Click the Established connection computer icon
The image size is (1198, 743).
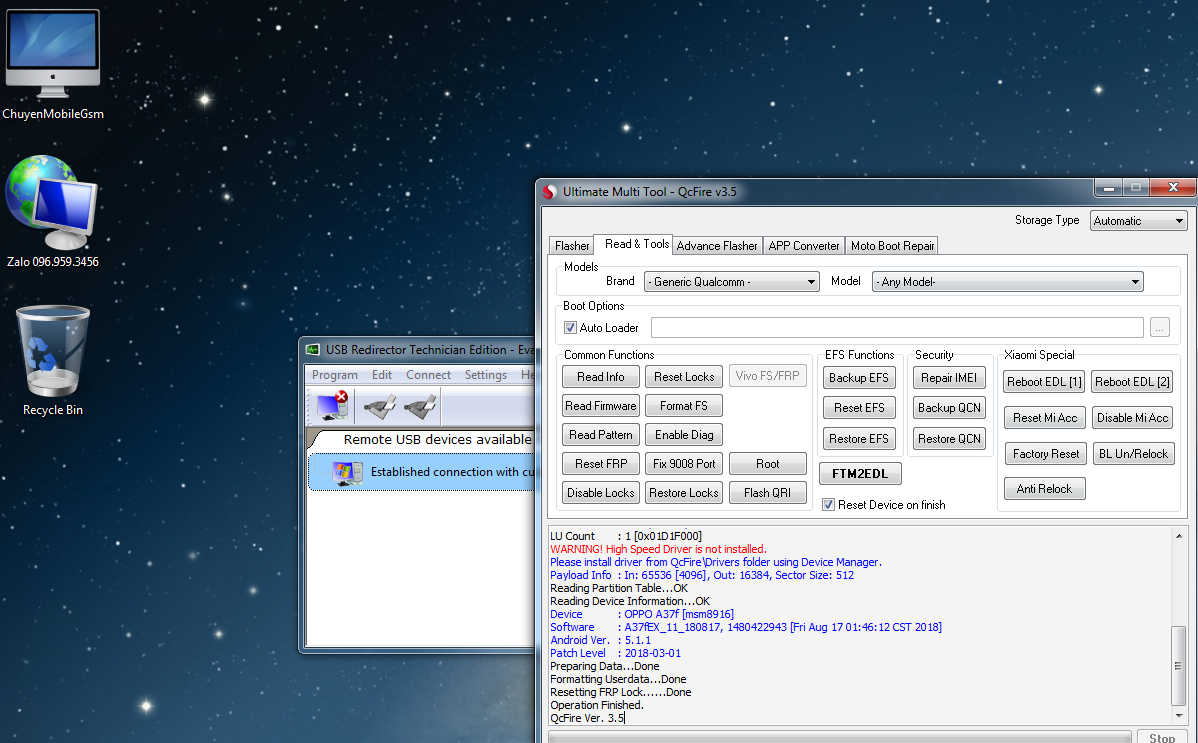pyautogui.click(x=347, y=473)
